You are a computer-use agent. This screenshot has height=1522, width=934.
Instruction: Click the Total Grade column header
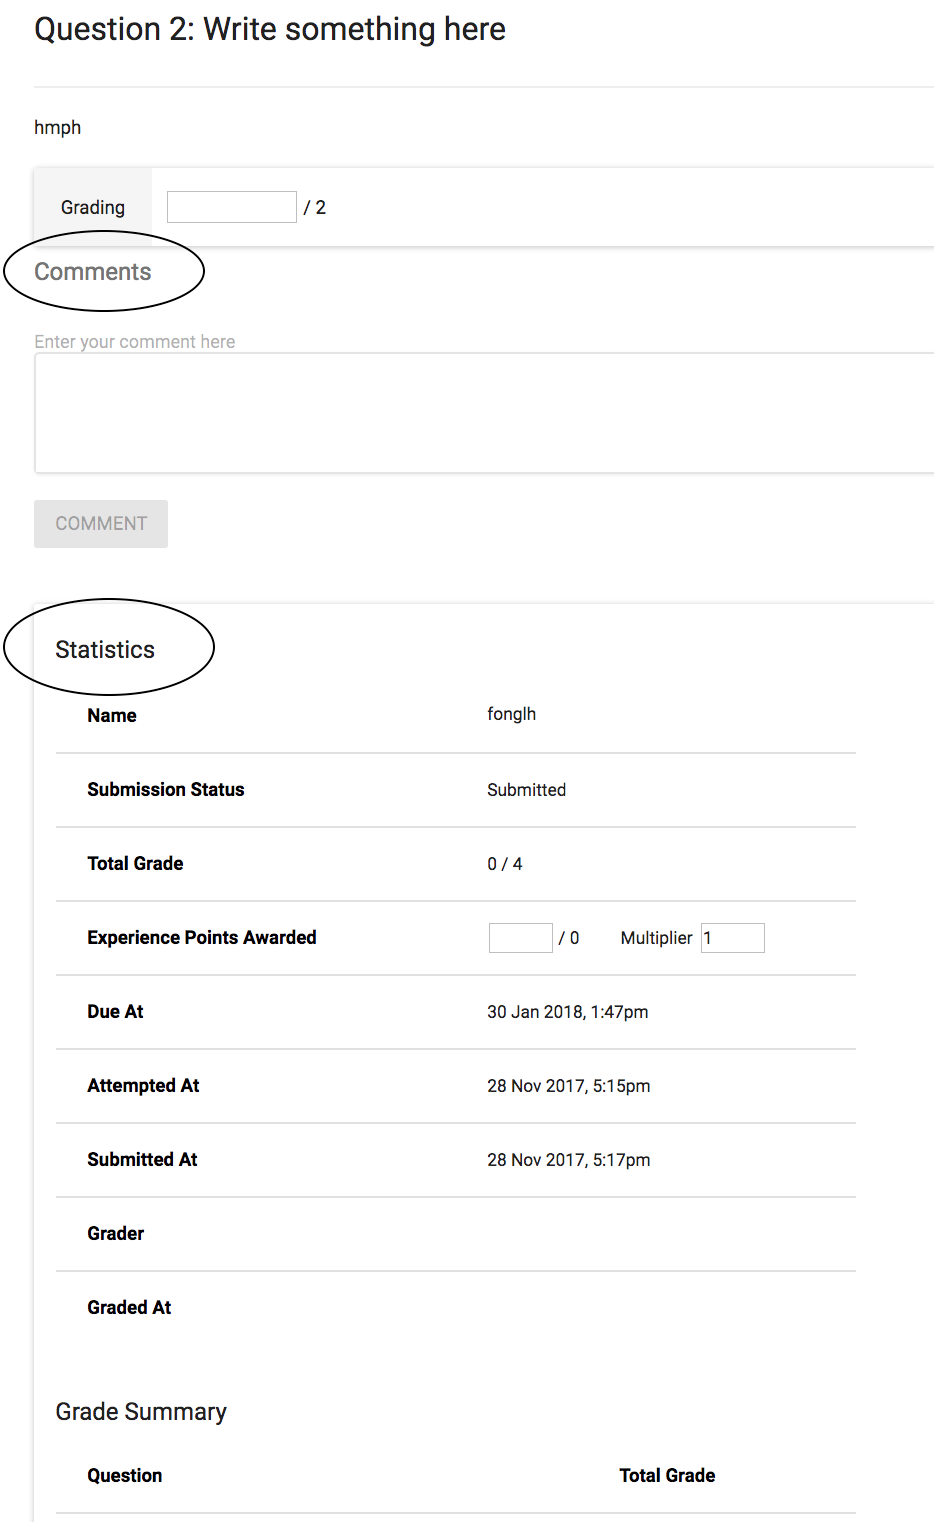(x=666, y=1474)
